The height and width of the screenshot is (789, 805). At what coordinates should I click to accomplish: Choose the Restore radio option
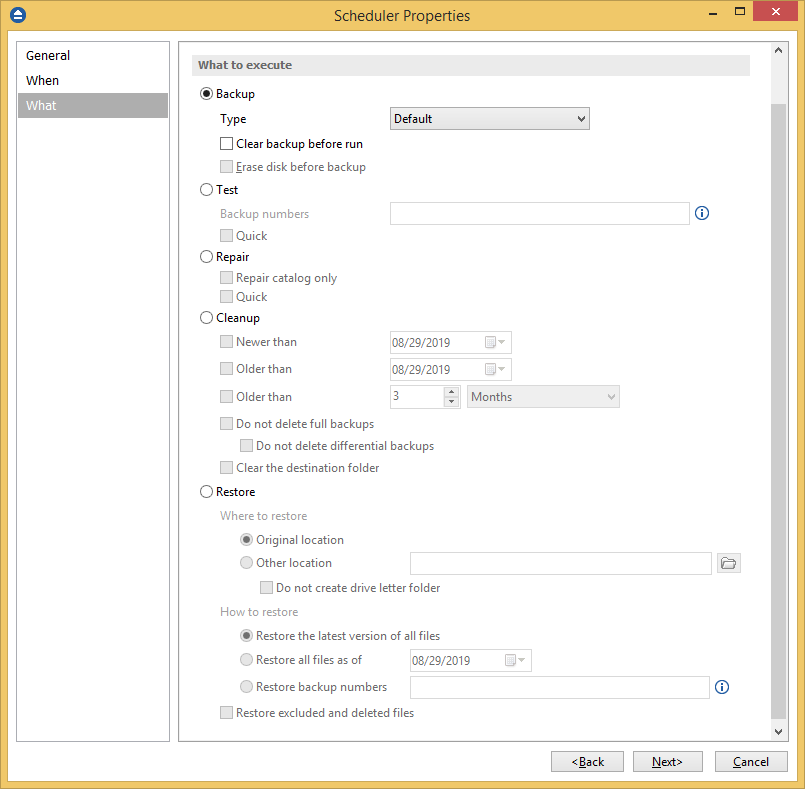pos(207,492)
